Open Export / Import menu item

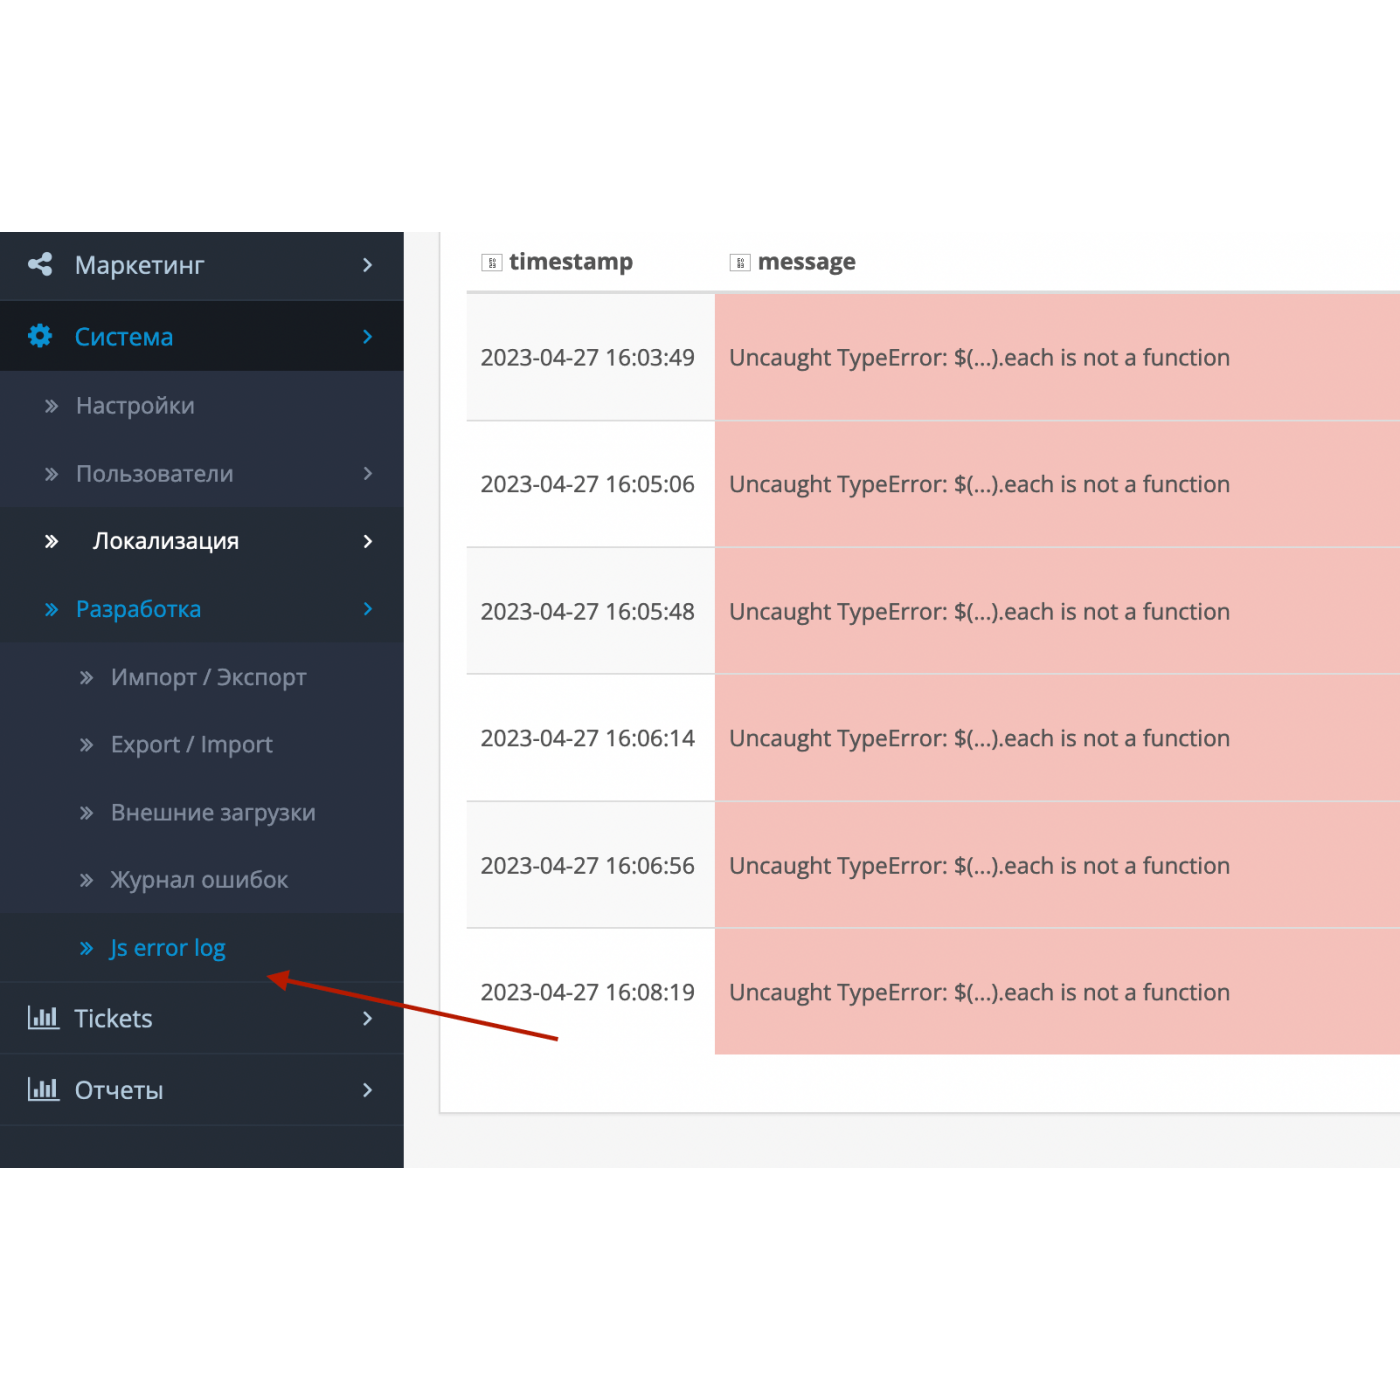(x=191, y=745)
